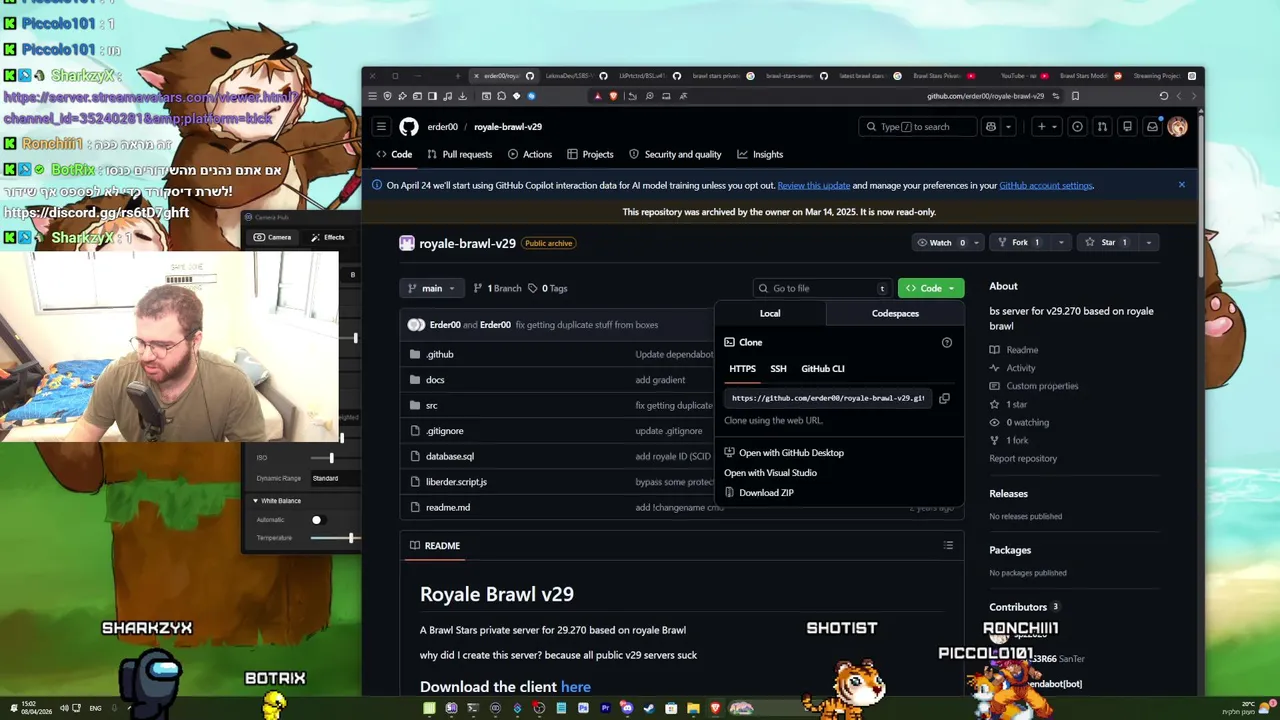Expand the Star lists dropdown arrow
The width and height of the screenshot is (1280, 720).
(x=1148, y=242)
